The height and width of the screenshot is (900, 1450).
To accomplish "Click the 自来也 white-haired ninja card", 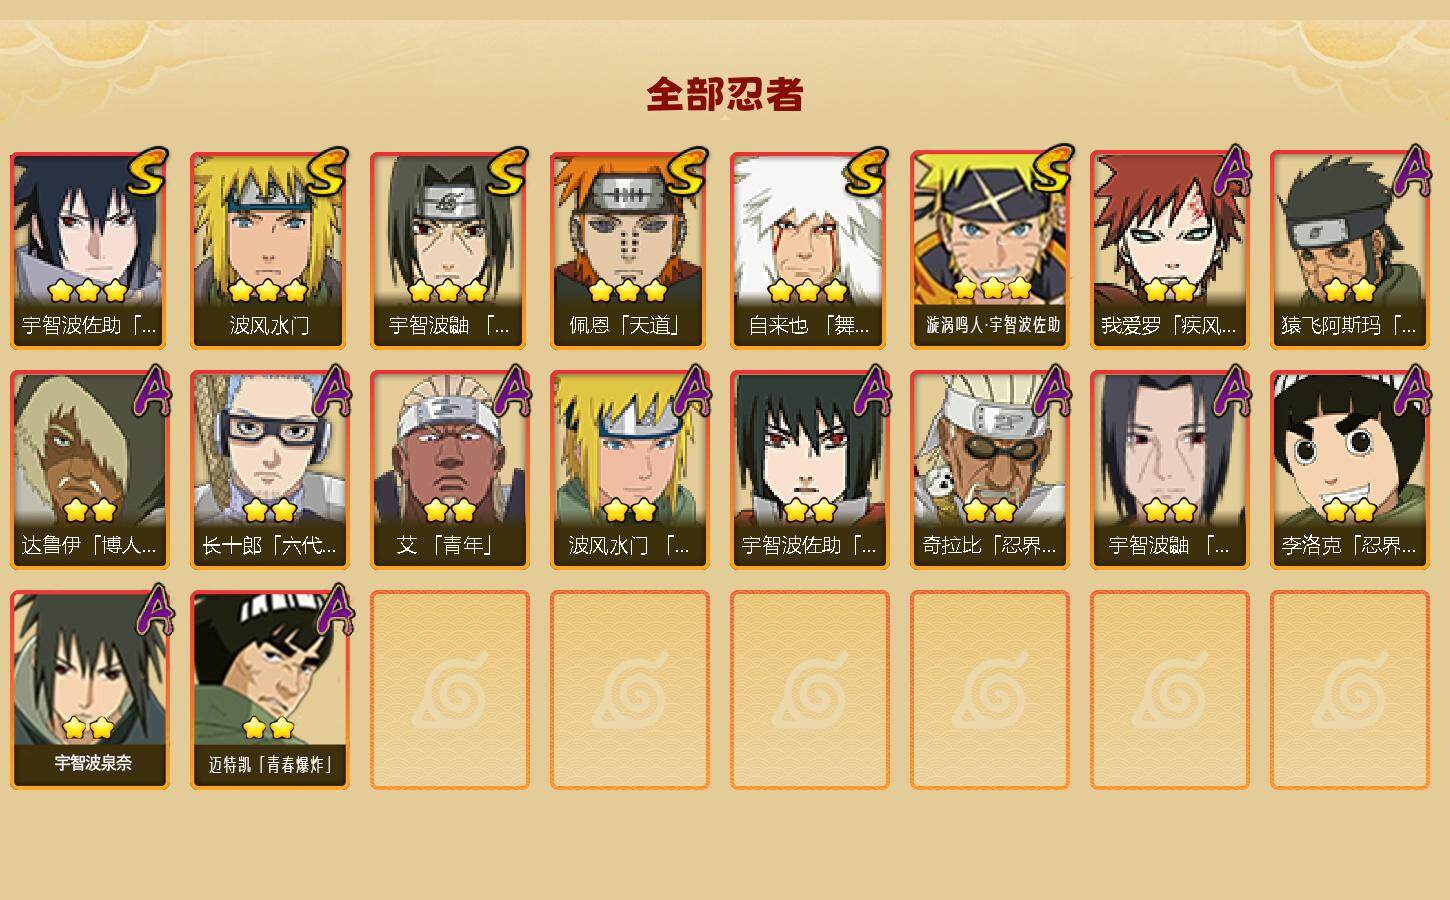I will pyautogui.click(x=809, y=250).
